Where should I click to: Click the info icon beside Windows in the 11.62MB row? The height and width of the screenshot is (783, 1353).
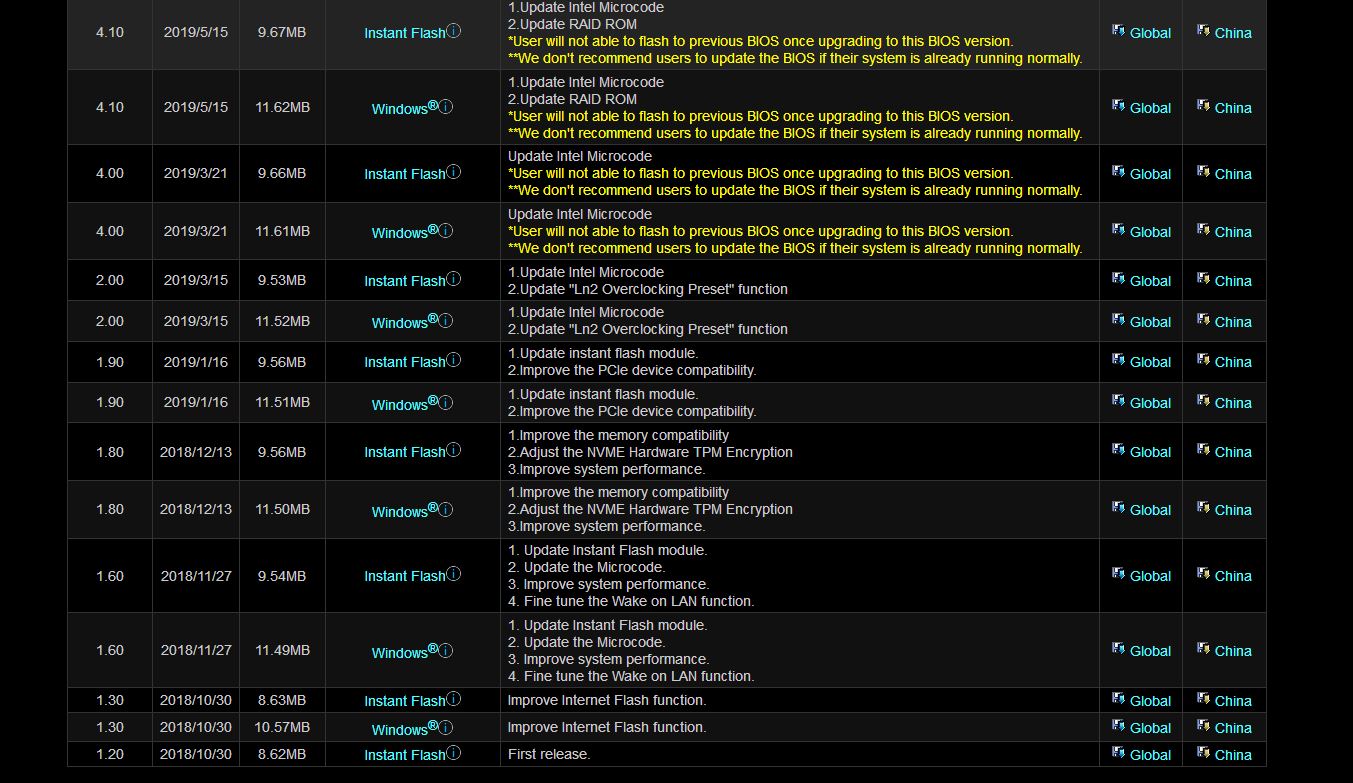pyautogui.click(x=446, y=107)
